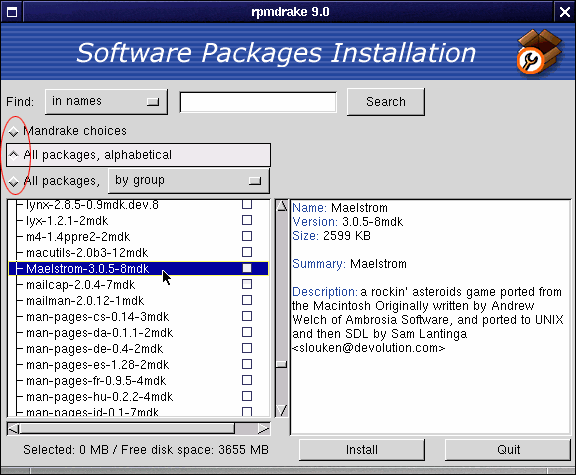Click the package list scroll-down arrow

(x=282, y=410)
